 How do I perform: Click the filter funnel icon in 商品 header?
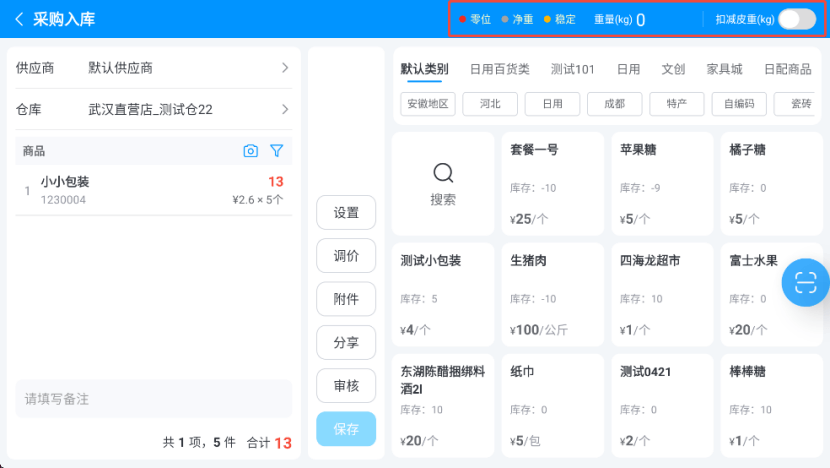coord(277,151)
